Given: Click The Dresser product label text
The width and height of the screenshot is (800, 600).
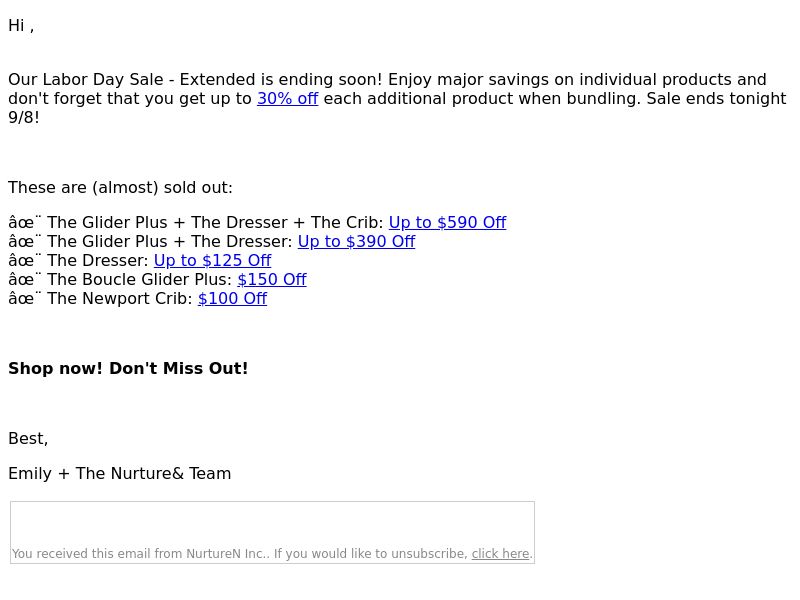Looking at the screenshot, I should pos(98,260).
